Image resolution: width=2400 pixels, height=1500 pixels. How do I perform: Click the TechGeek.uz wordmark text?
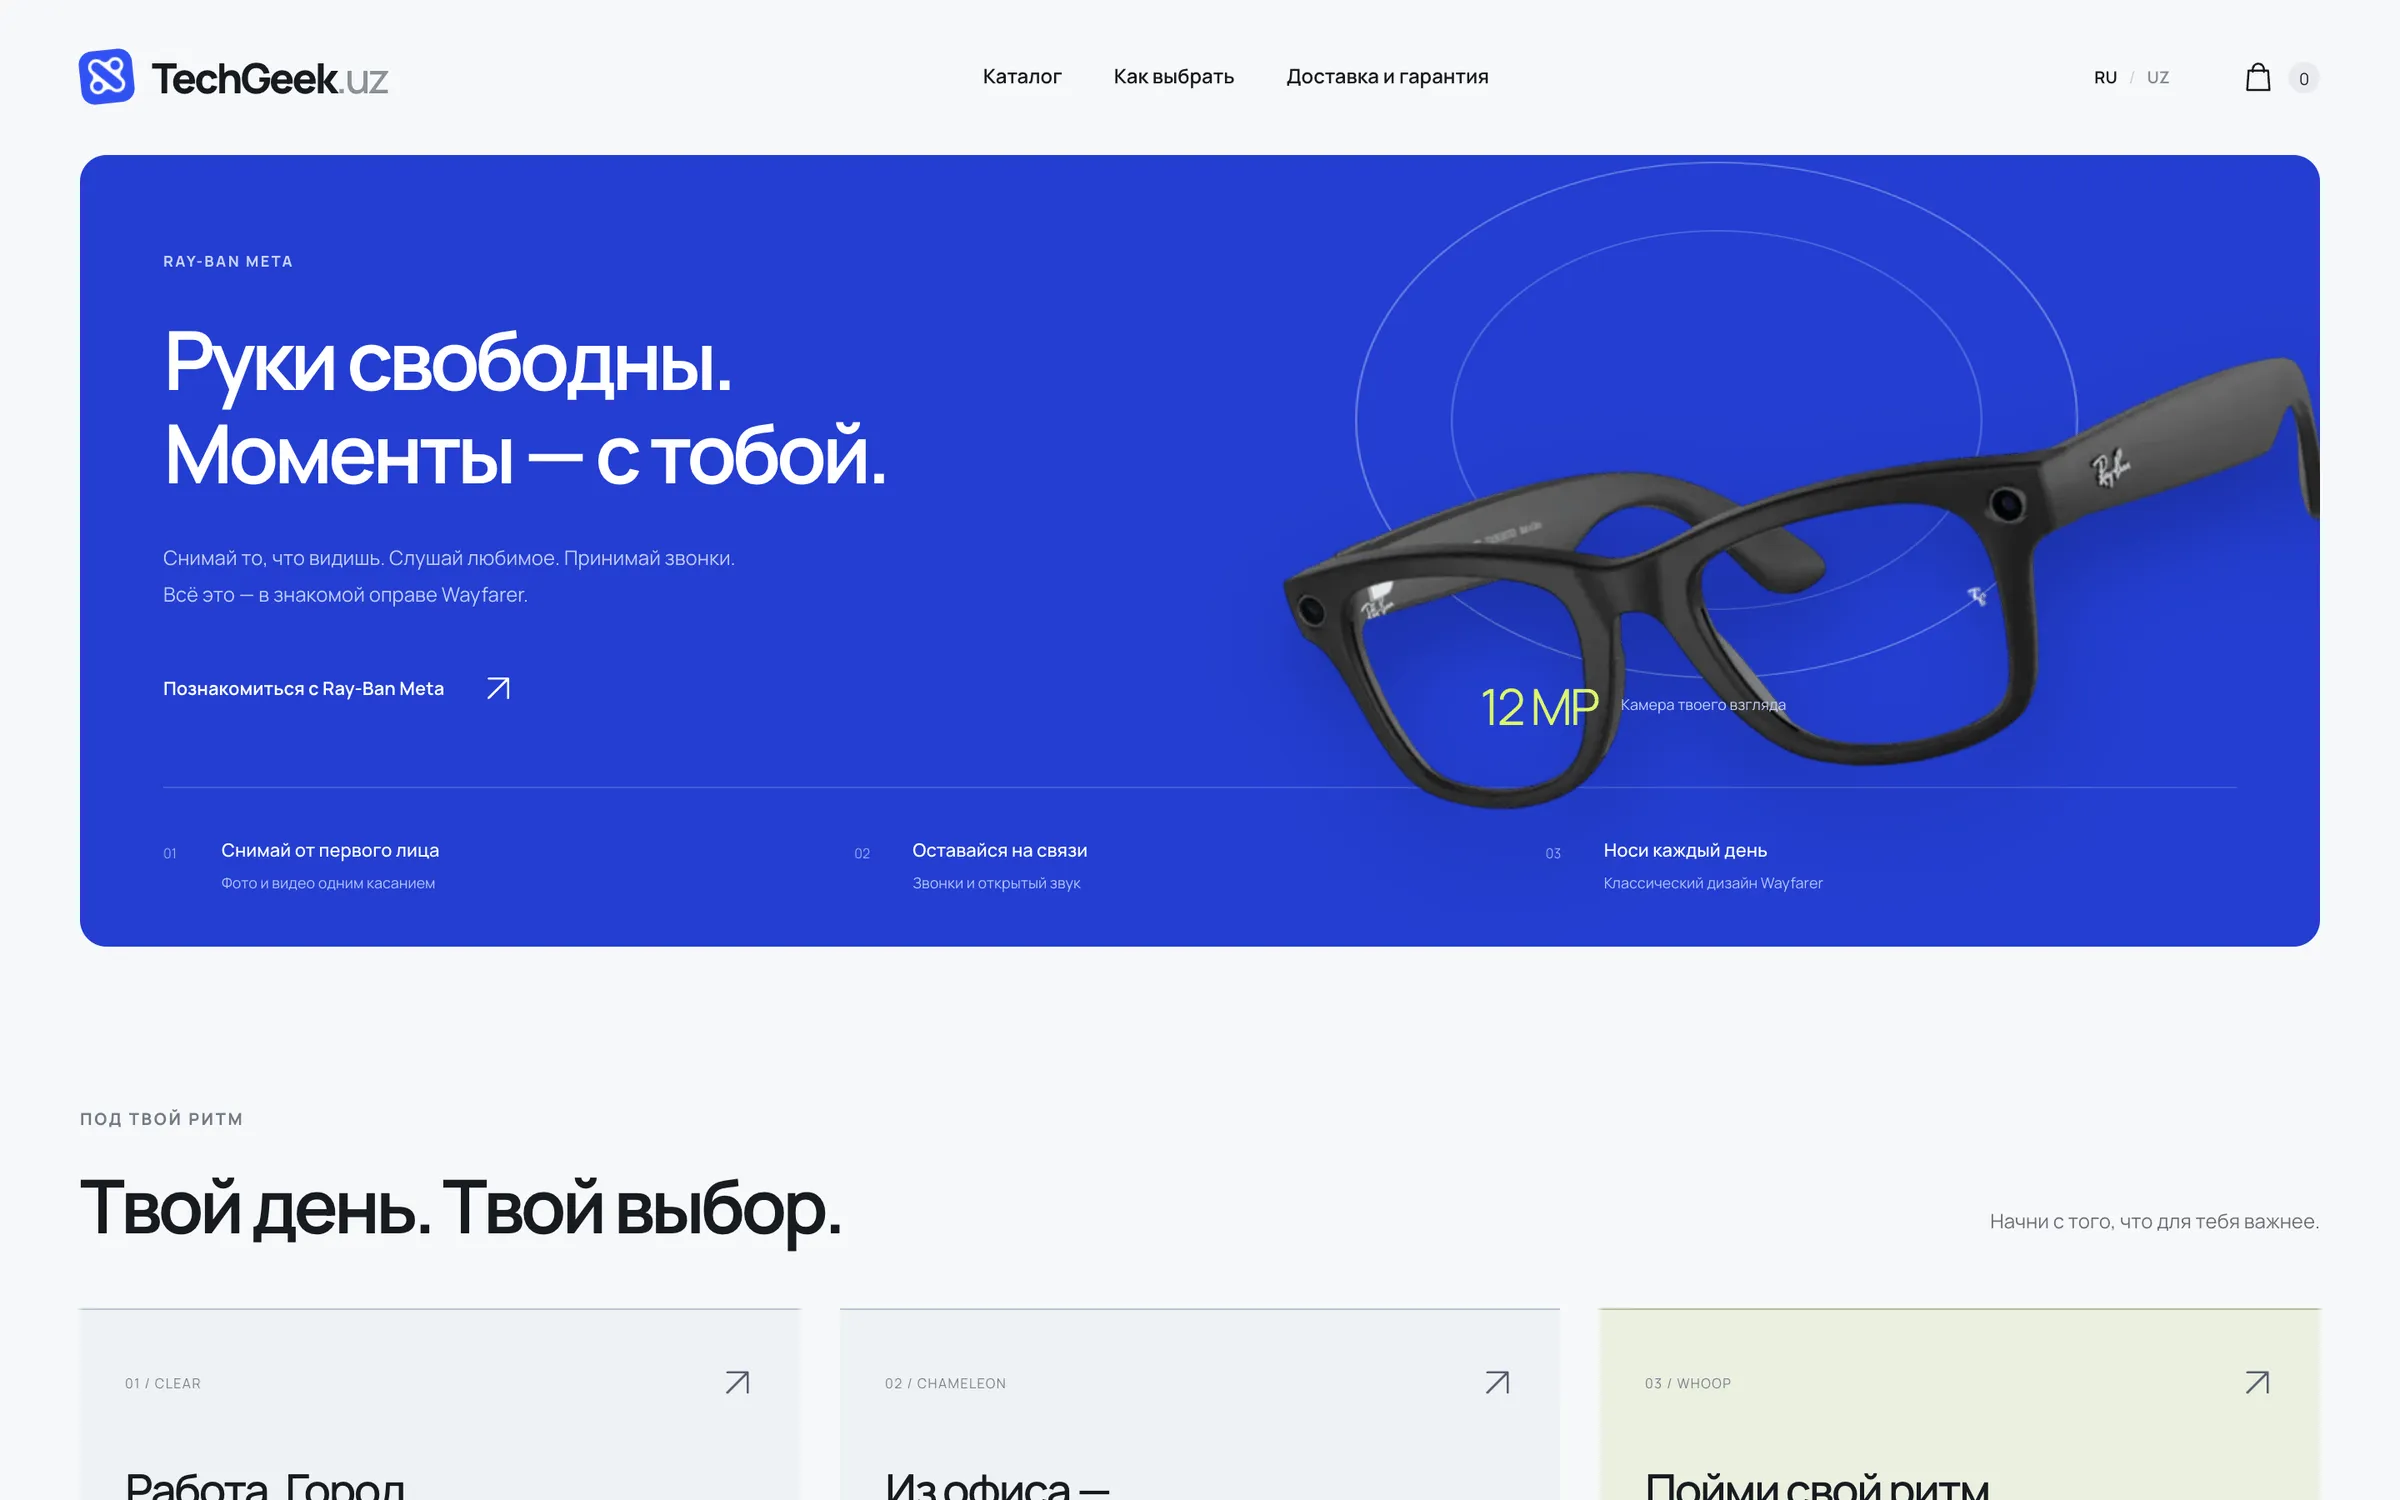(x=269, y=78)
